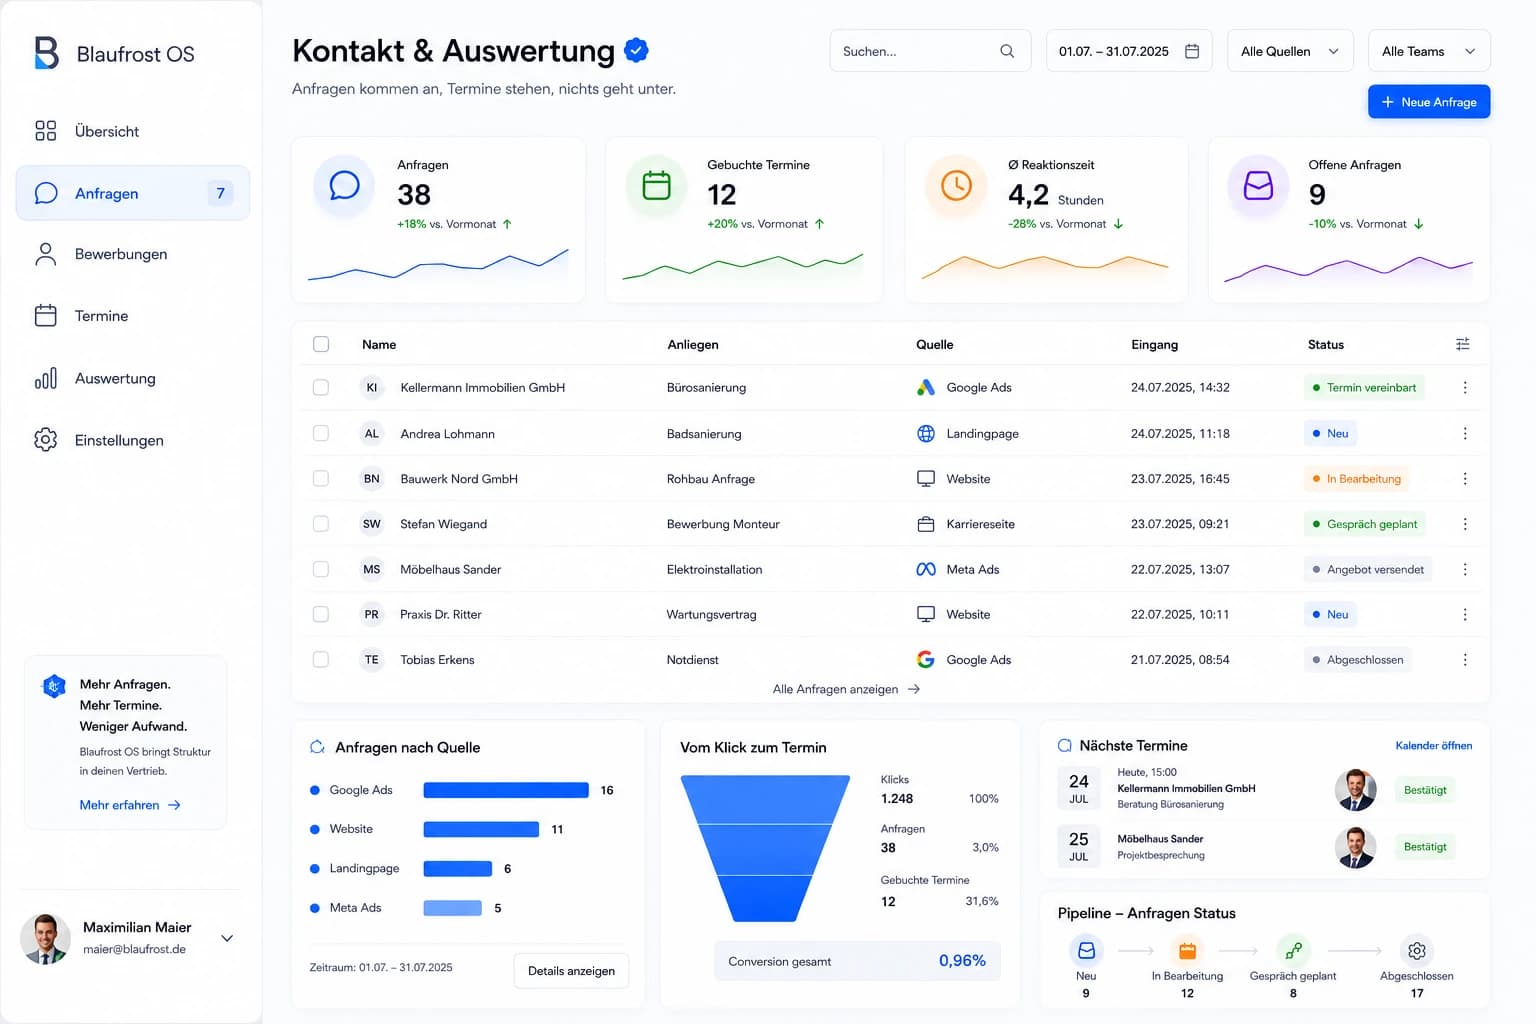Click the table filter settings icon
This screenshot has width=1536, height=1024.
click(1463, 344)
